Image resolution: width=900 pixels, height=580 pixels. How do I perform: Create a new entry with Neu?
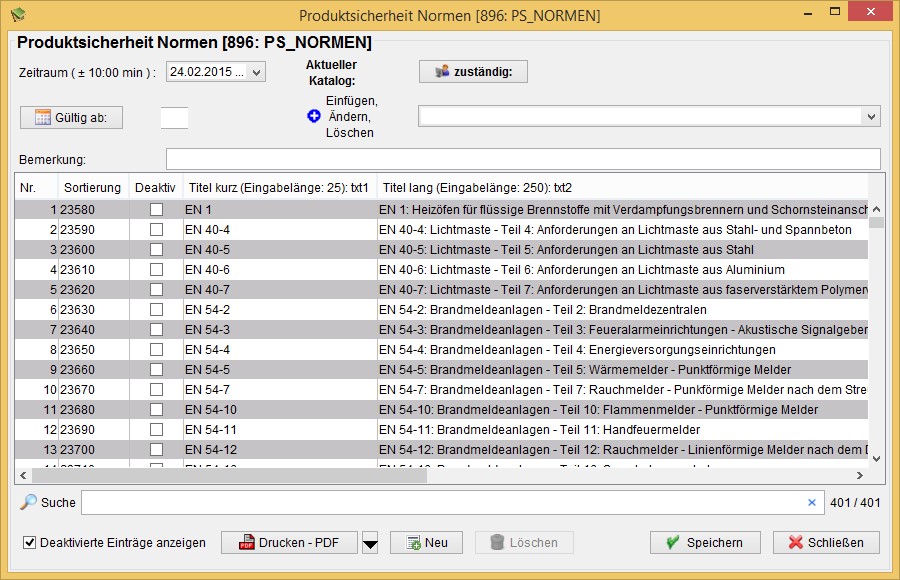point(426,542)
